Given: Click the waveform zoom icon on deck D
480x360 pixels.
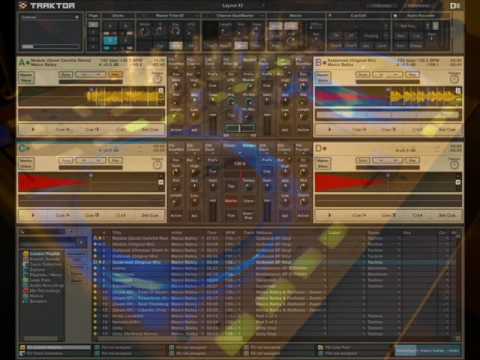Looking at the screenshot, I should pyautogui.click(x=458, y=182).
